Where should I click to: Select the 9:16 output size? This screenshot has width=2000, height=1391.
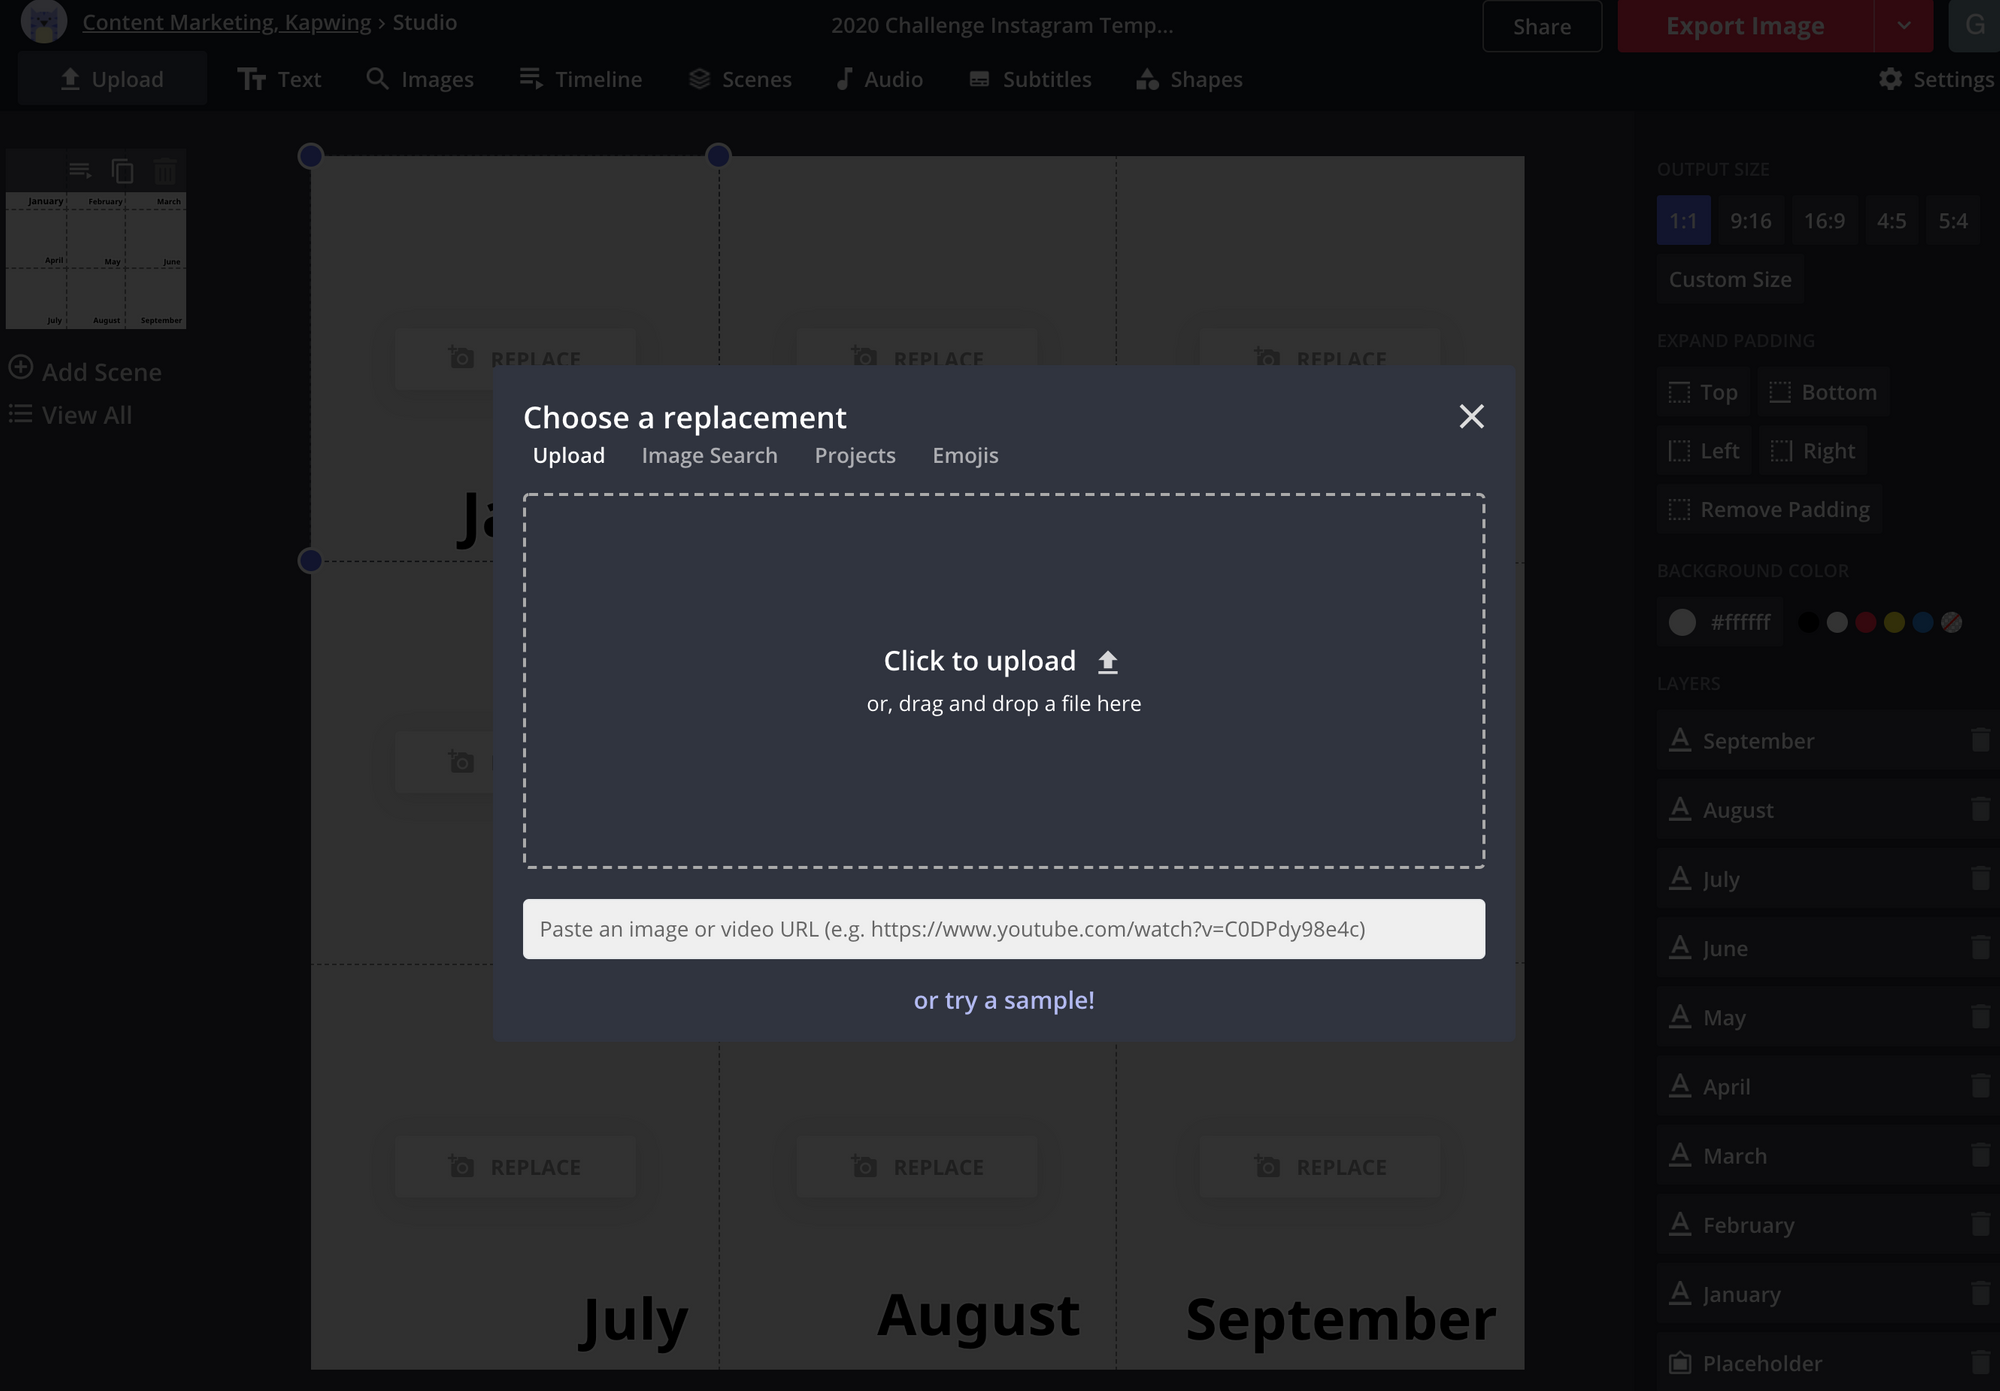1750,221
